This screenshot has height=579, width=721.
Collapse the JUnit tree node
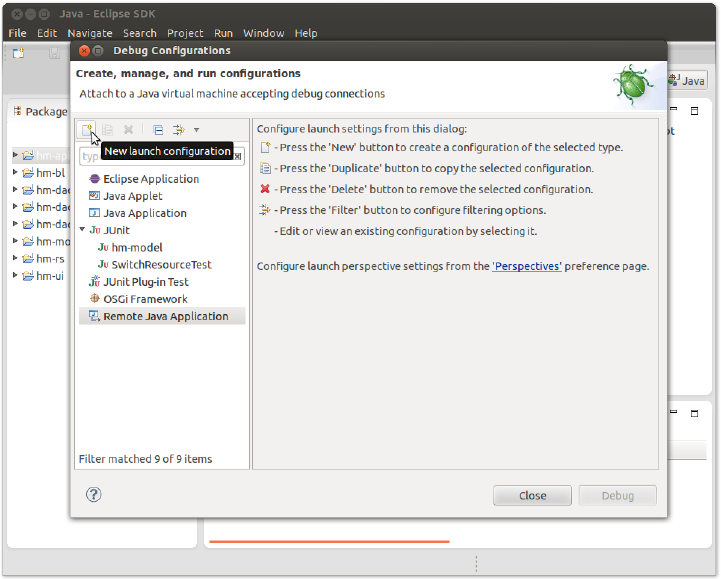pyautogui.click(x=82, y=229)
